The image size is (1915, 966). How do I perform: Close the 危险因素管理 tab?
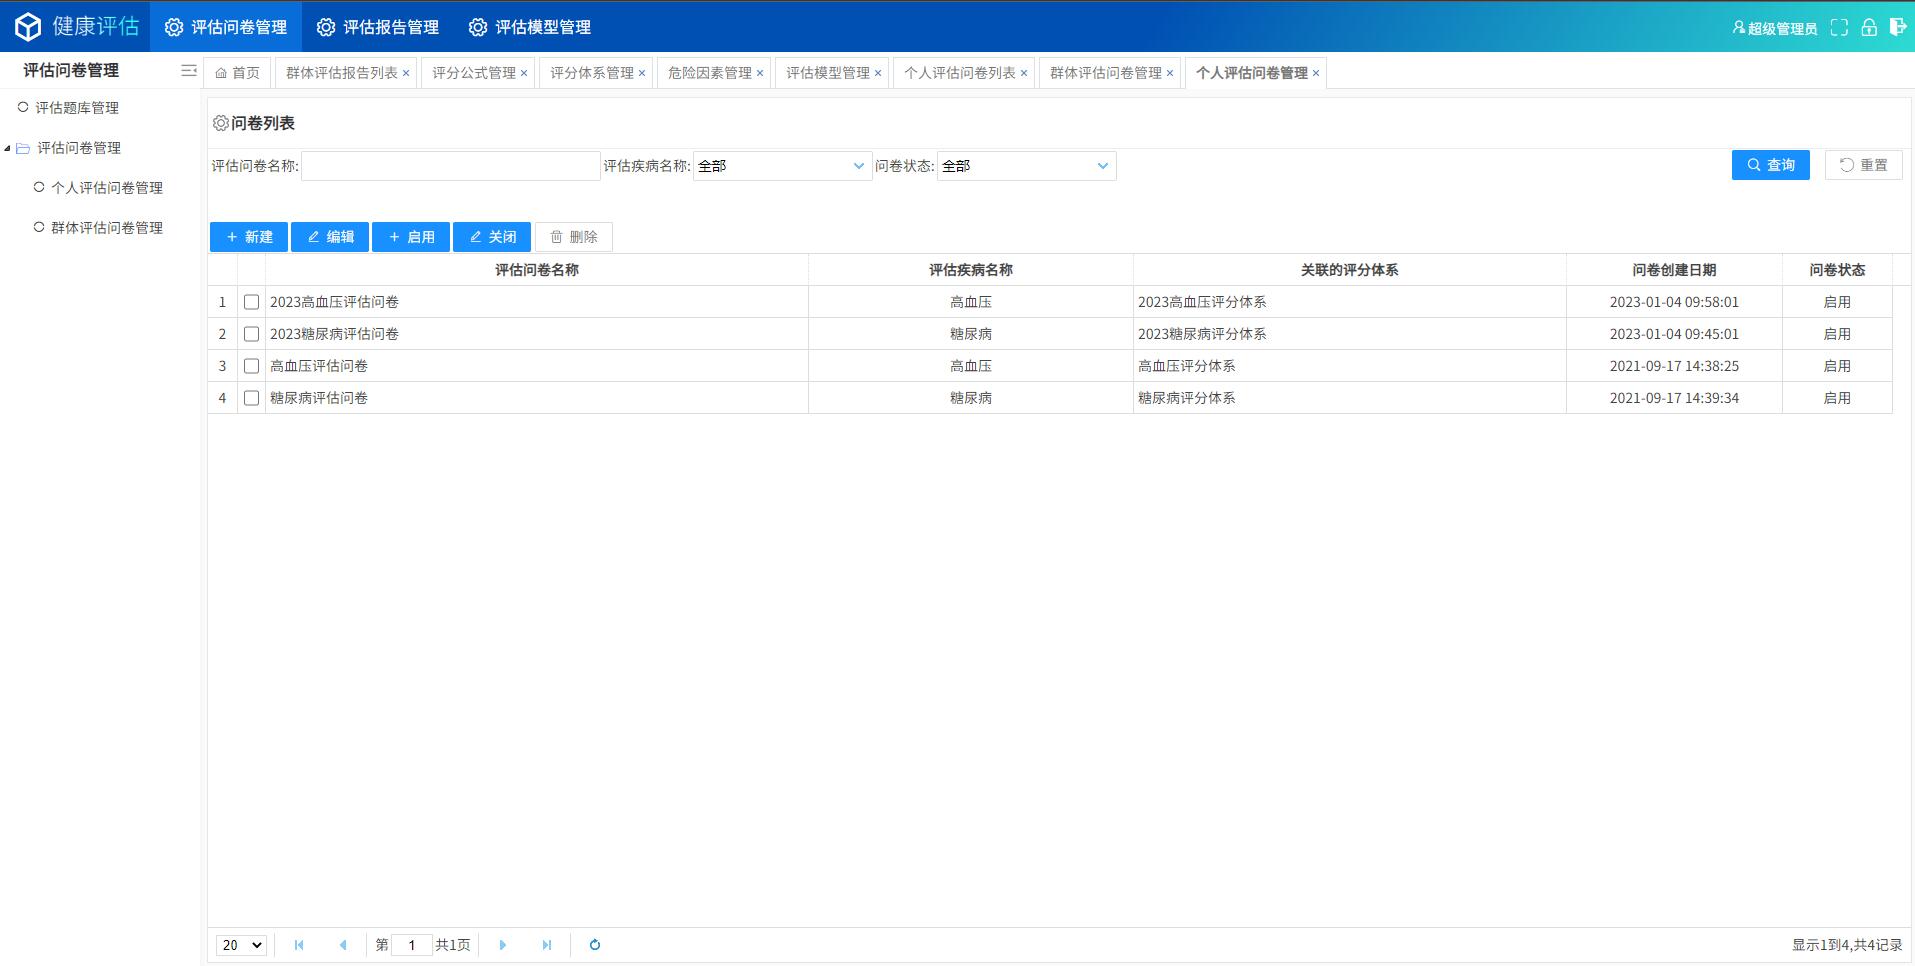(x=760, y=73)
